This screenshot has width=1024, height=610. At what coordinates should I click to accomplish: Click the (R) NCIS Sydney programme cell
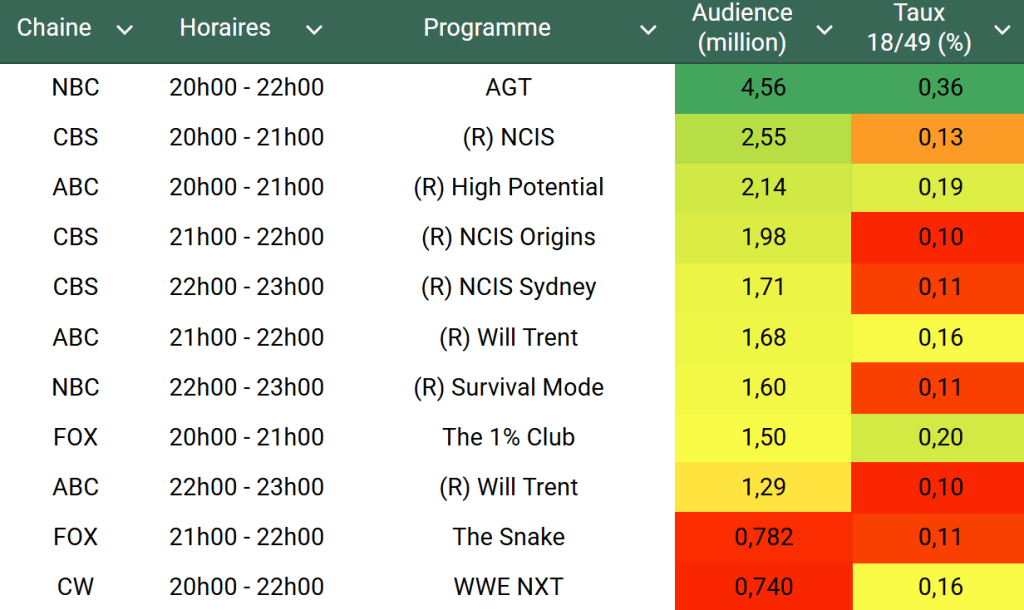(x=508, y=288)
